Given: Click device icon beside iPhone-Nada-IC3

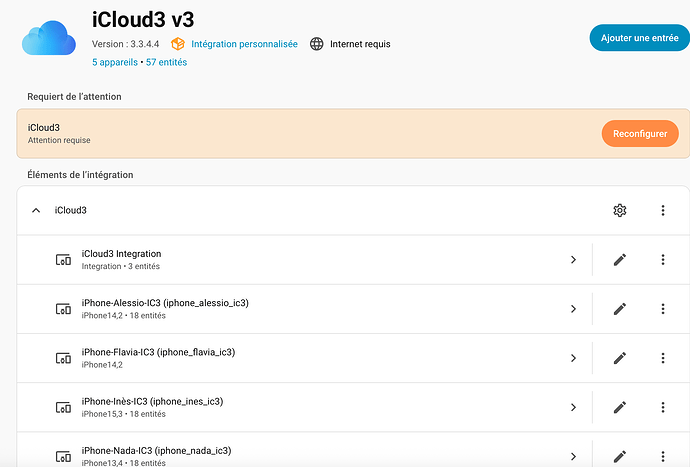Looking at the screenshot, I should pyautogui.click(x=63, y=457).
